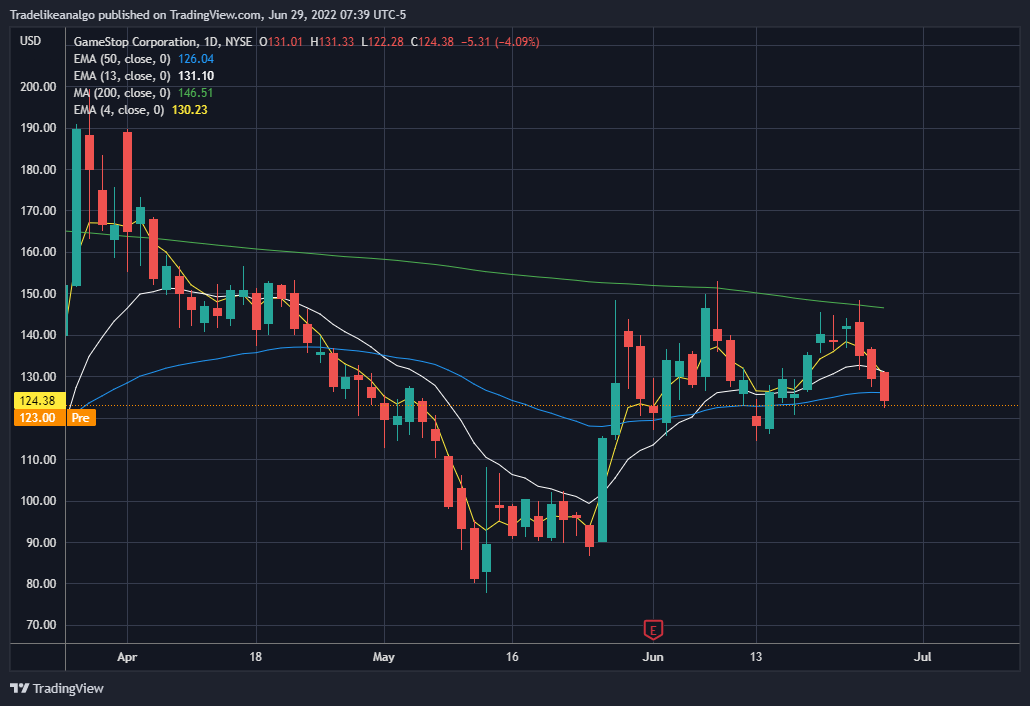The height and width of the screenshot is (706, 1030).
Task: Click the MA (200, close, 0) indicator label
Action: [x=122, y=93]
